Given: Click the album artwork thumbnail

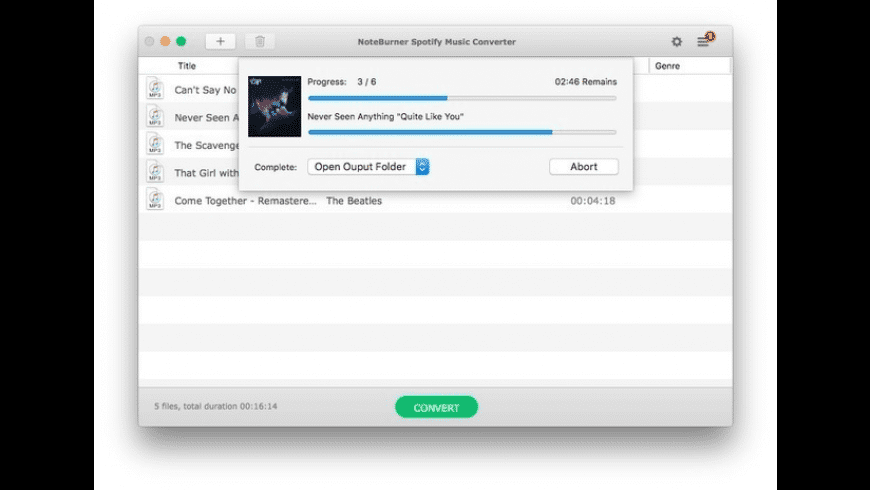Looking at the screenshot, I should coord(275,107).
